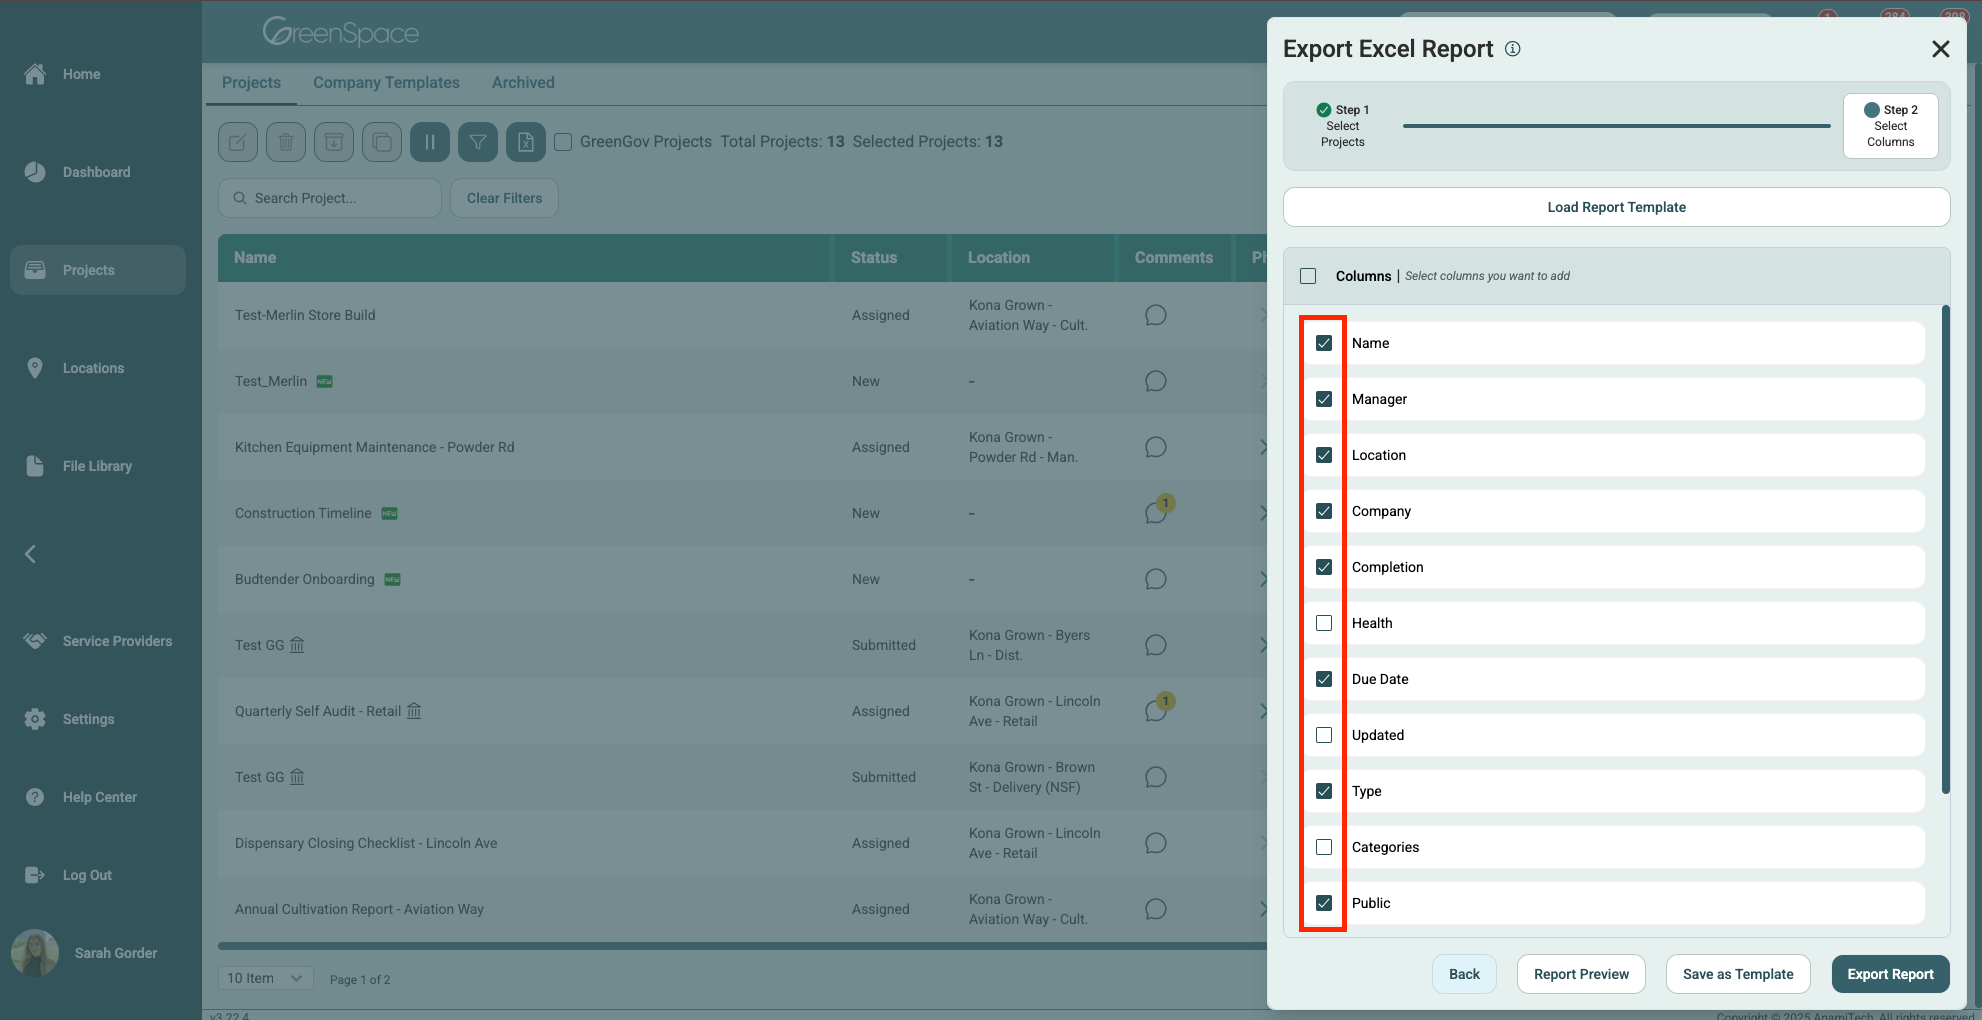Screen dimensions: 1982x1020
Task: Click the info icon beside Export Excel Report
Action: [x=1513, y=49]
